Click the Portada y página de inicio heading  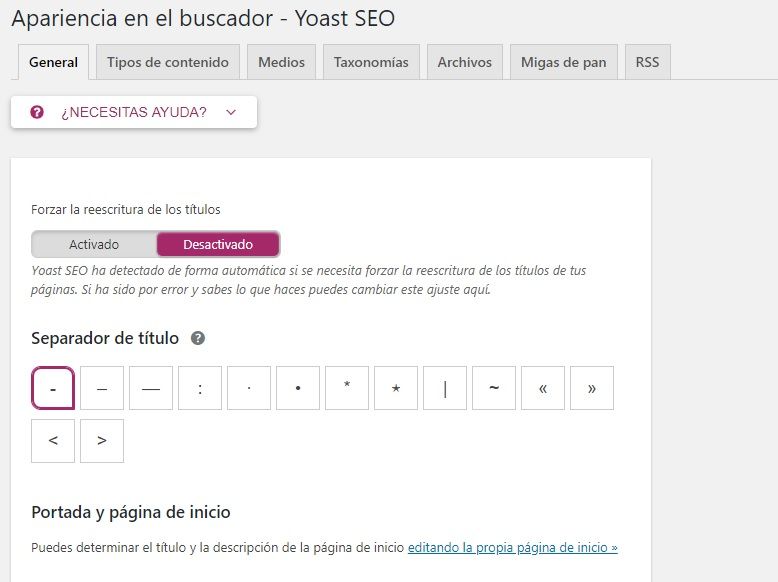131,512
